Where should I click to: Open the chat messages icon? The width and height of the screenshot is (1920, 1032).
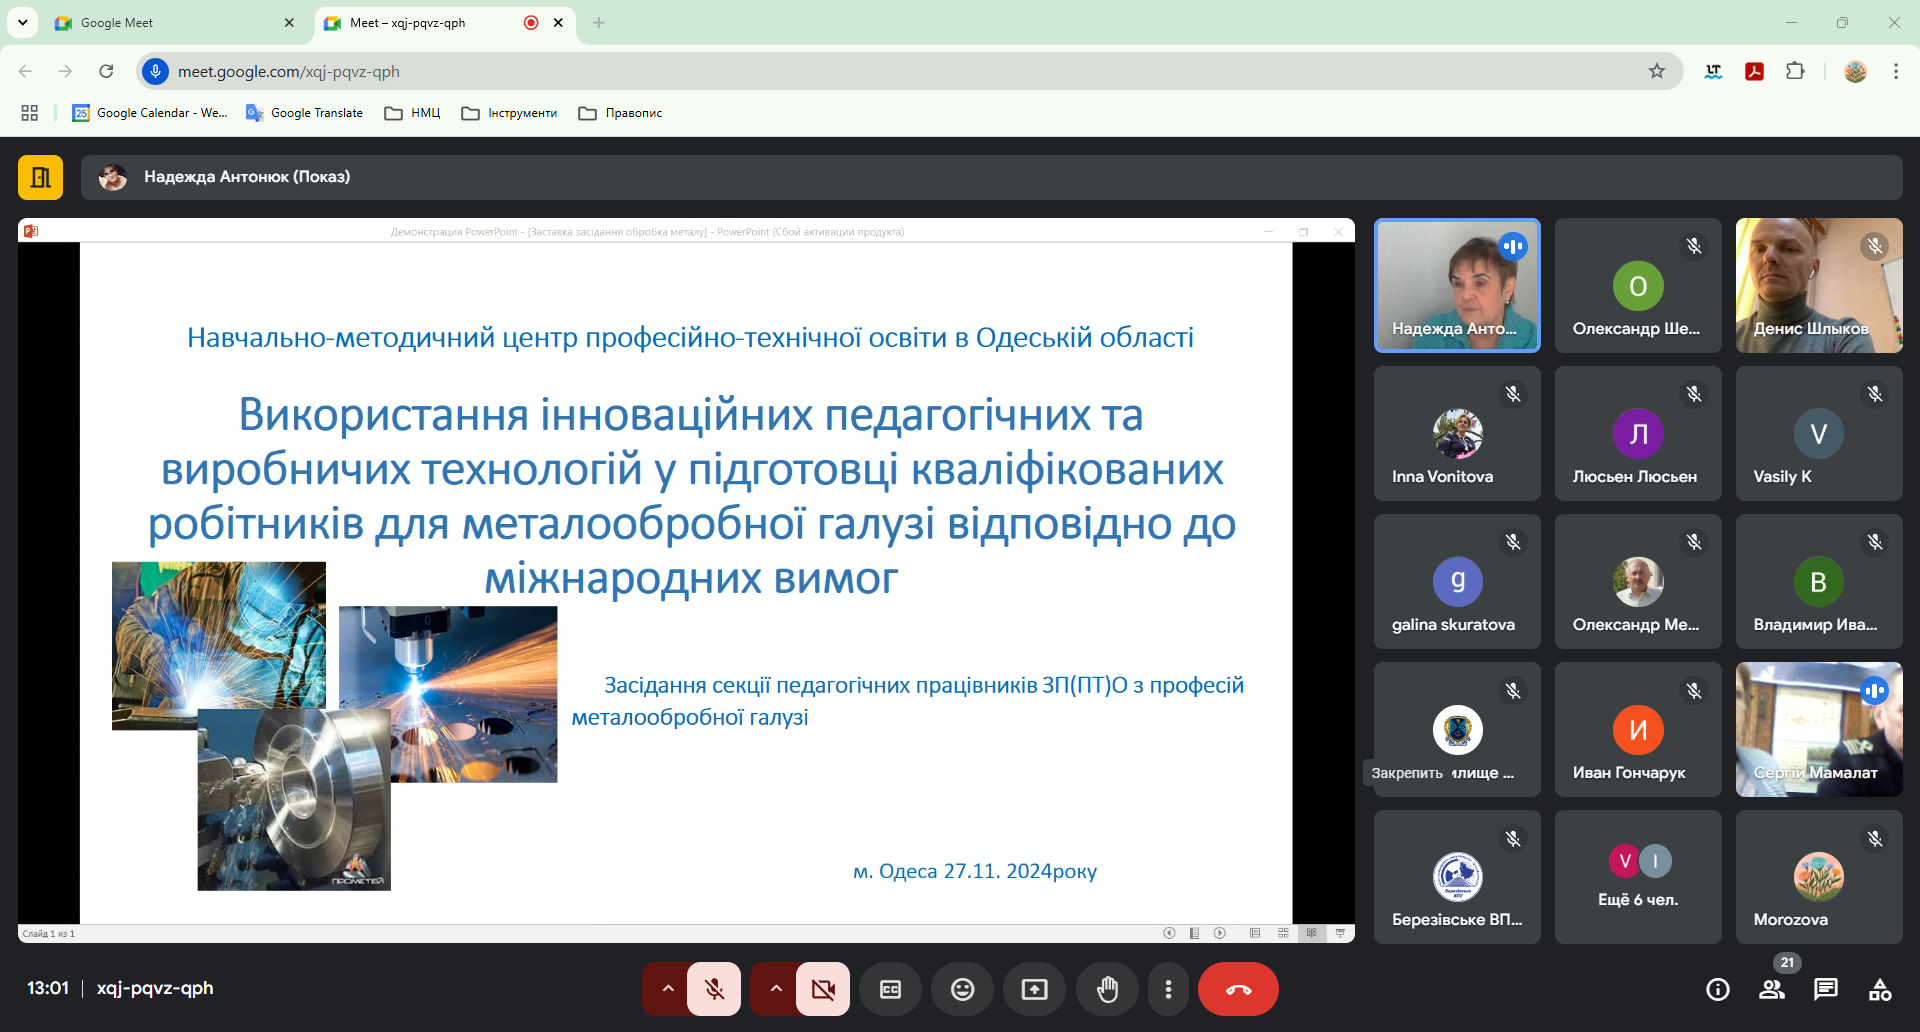click(x=1825, y=989)
